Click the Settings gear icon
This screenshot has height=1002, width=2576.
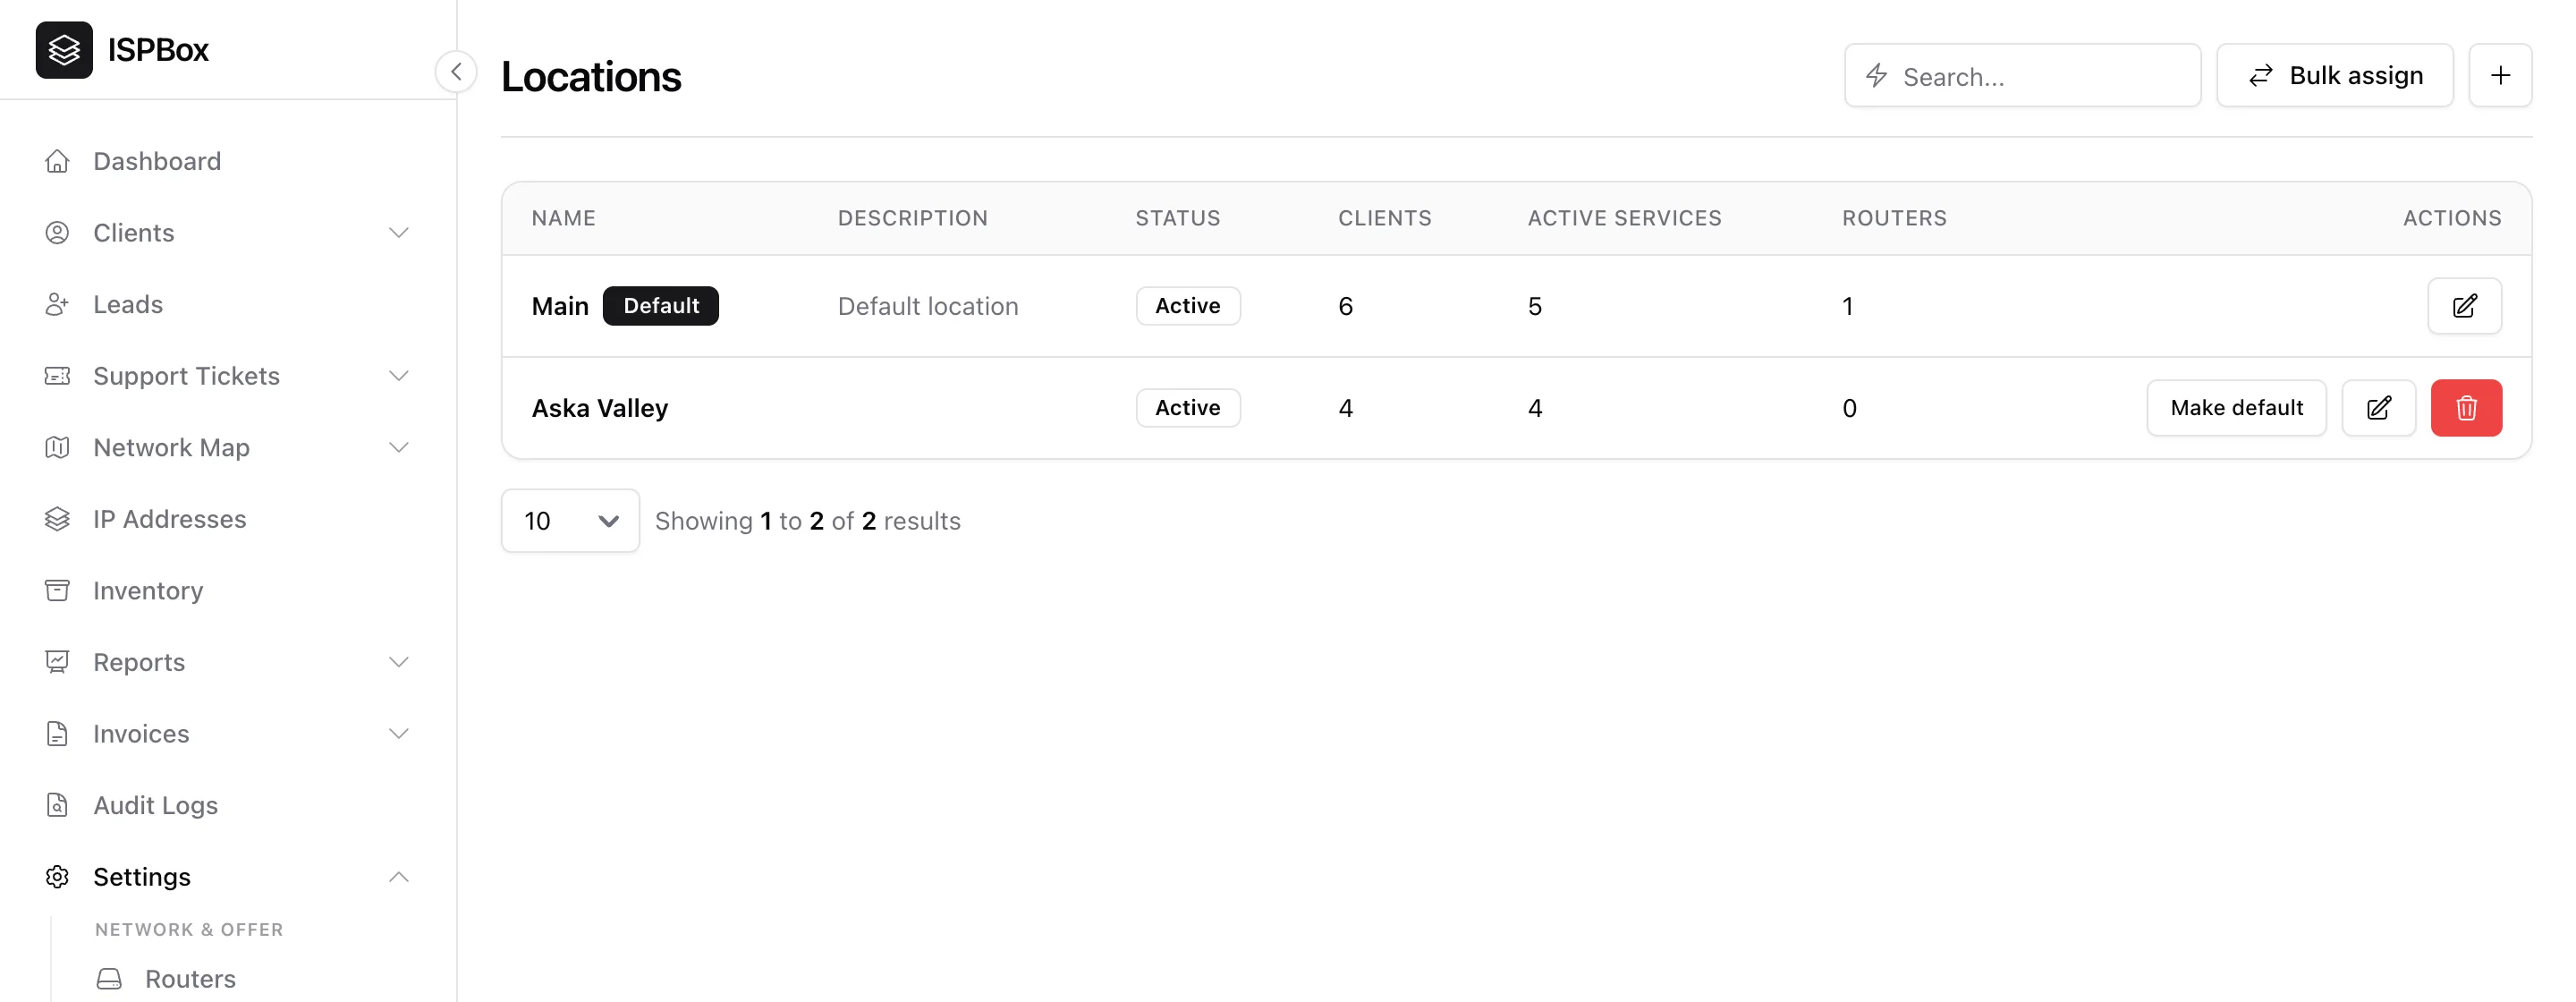pyautogui.click(x=57, y=877)
